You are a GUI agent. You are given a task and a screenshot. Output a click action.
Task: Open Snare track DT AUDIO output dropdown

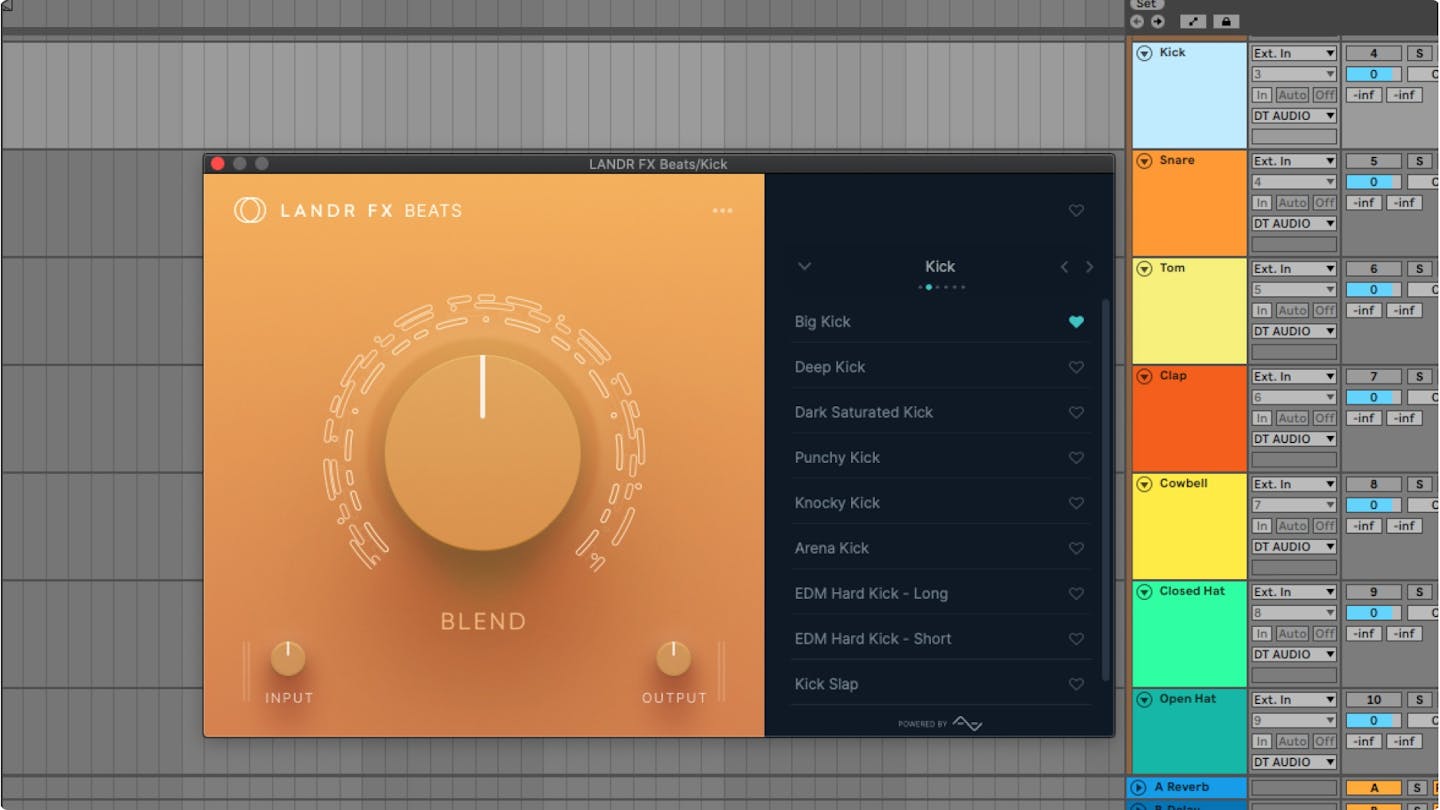[x=1294, y=224]
